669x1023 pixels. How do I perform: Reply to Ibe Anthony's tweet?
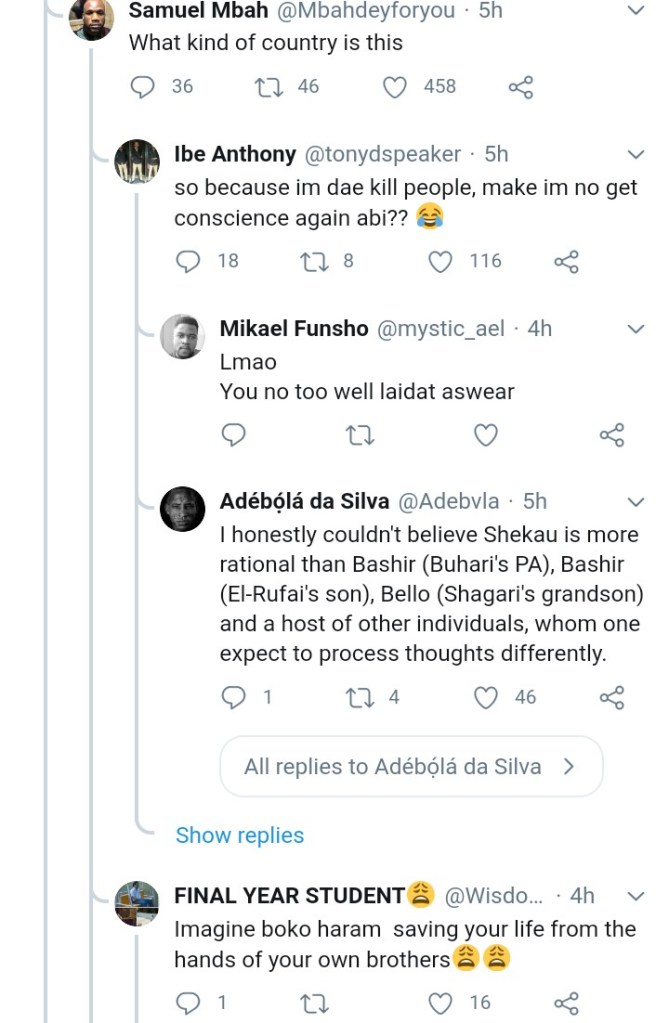click(189, 261)
